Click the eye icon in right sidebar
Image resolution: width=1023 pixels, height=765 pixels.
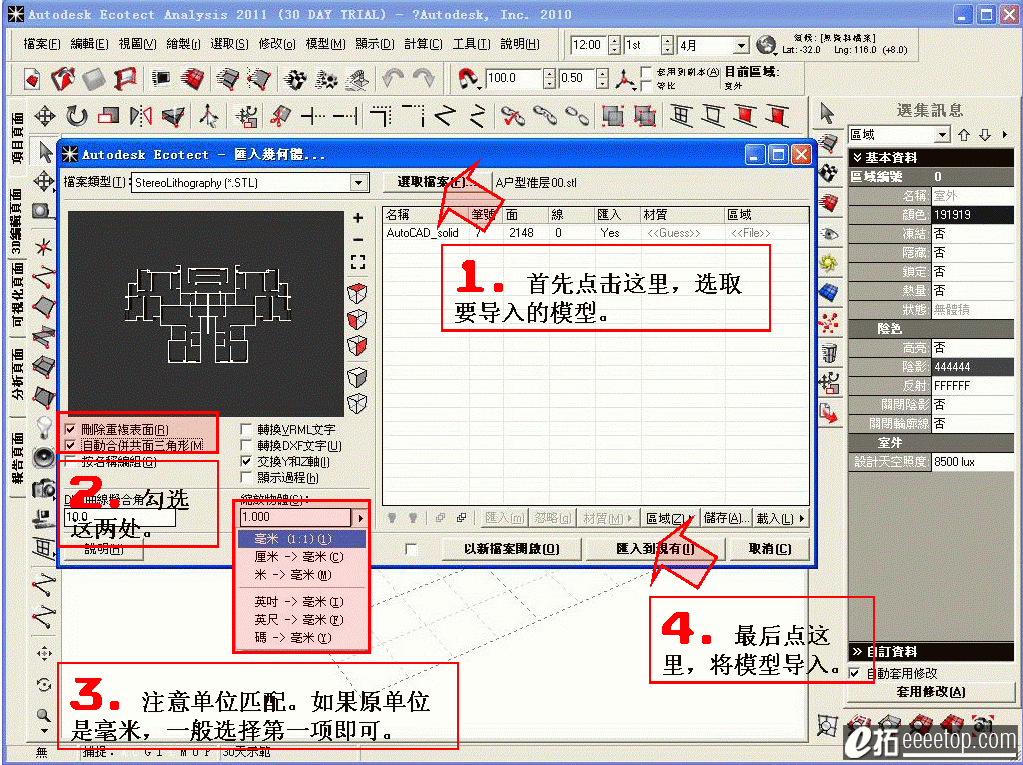tap(829, 233)
